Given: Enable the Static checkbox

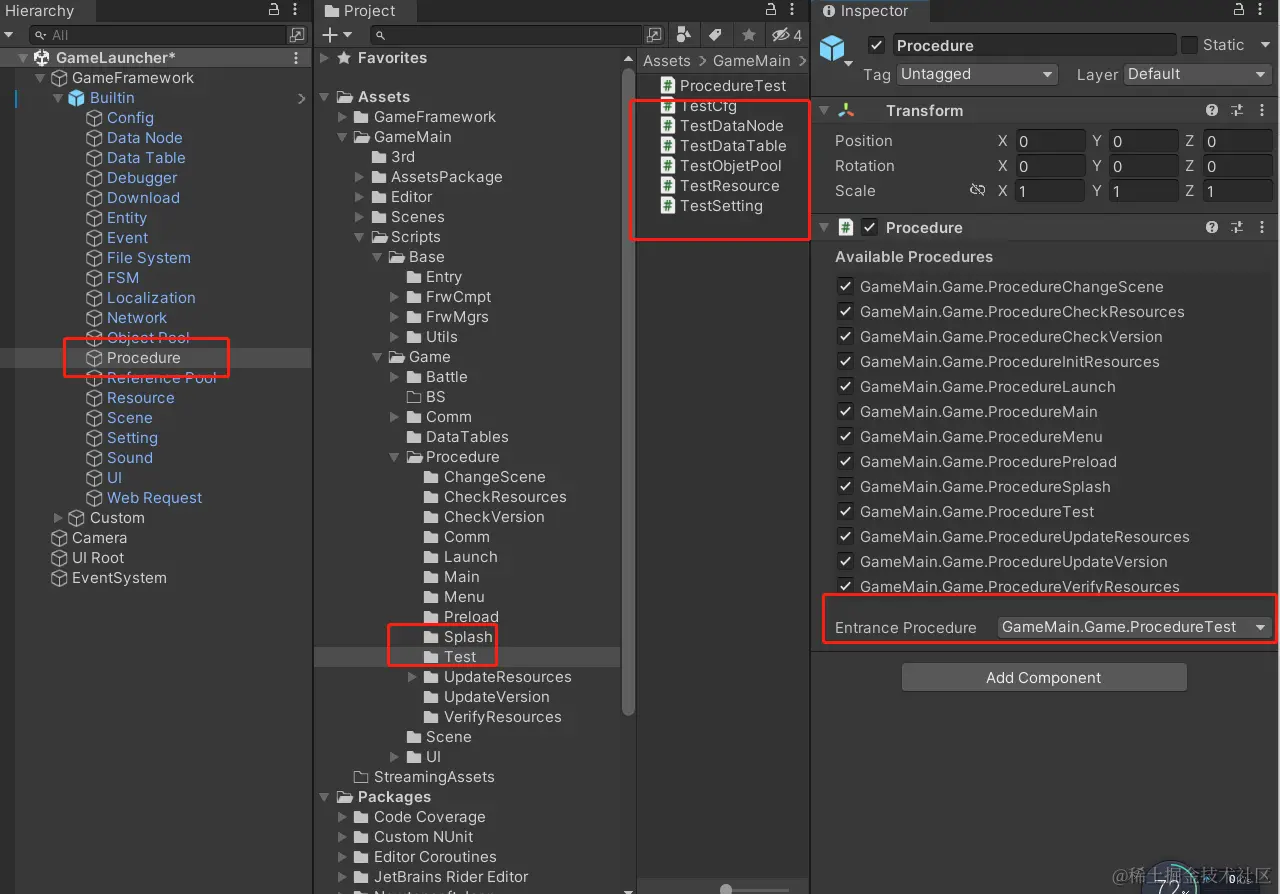Looking at the screenshot, I should (x=1189, y=45).
